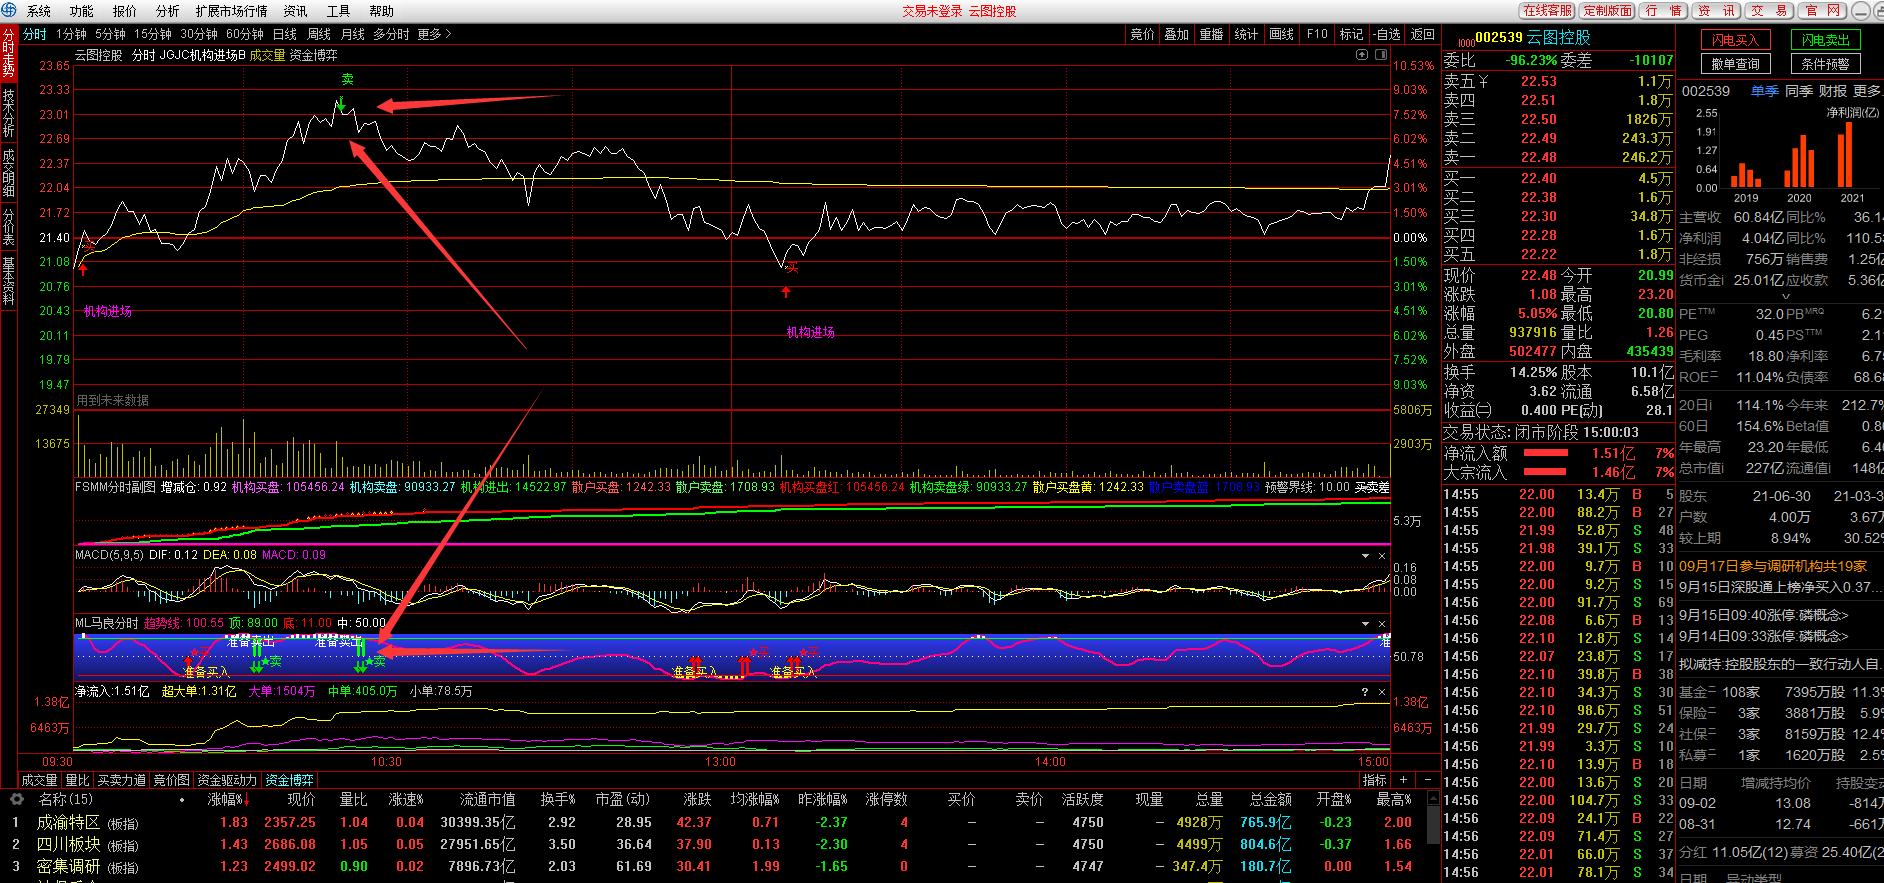The height and width of the screenshot is (883, 1884).
Task: Click the app logo icon in top-left corner
Action: coord(9,11)
